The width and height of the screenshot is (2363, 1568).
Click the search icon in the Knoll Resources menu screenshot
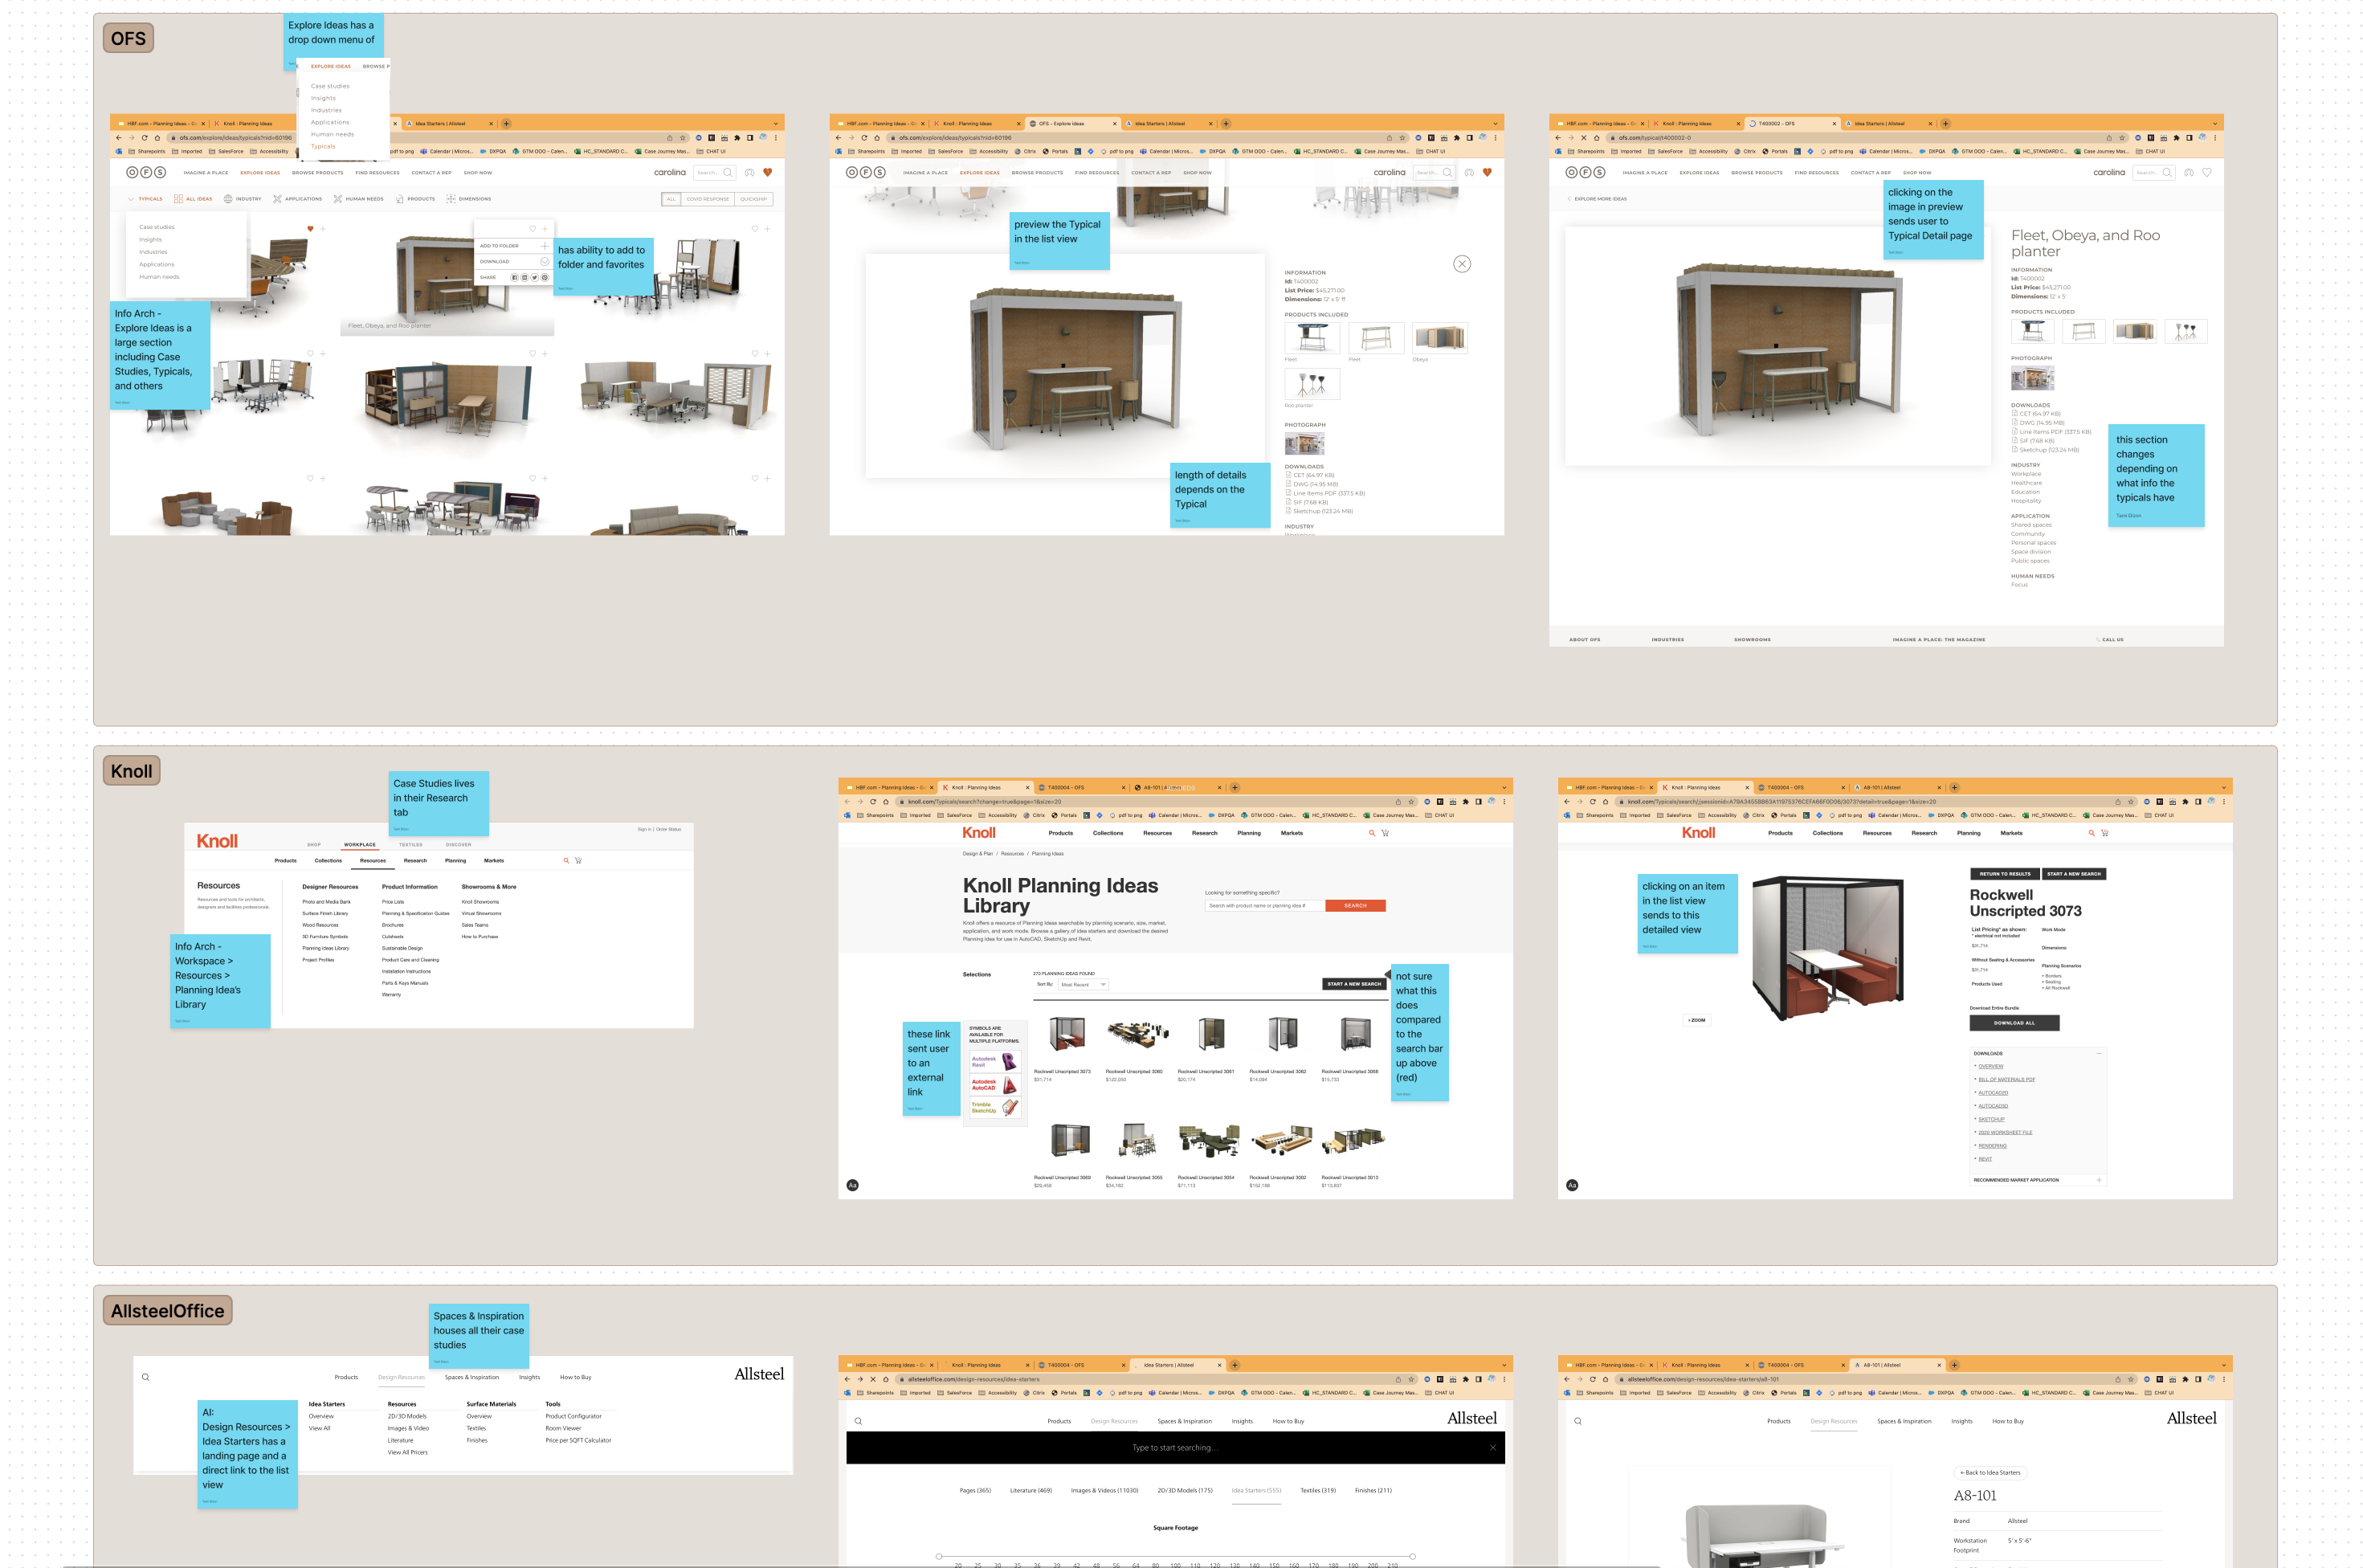[x=565, y=860]
